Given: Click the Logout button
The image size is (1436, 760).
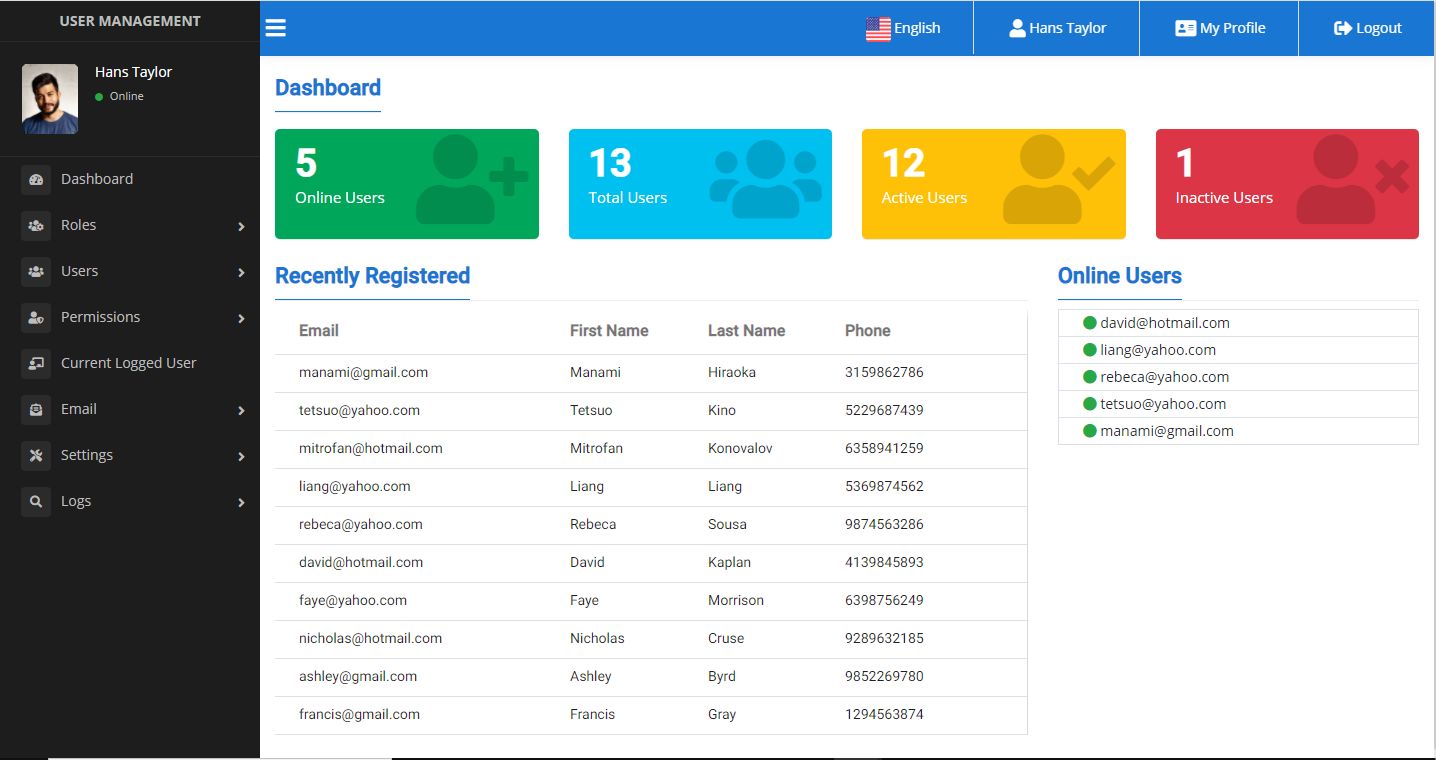Looking at the screenshot, I should click(x=1368, y=28).
